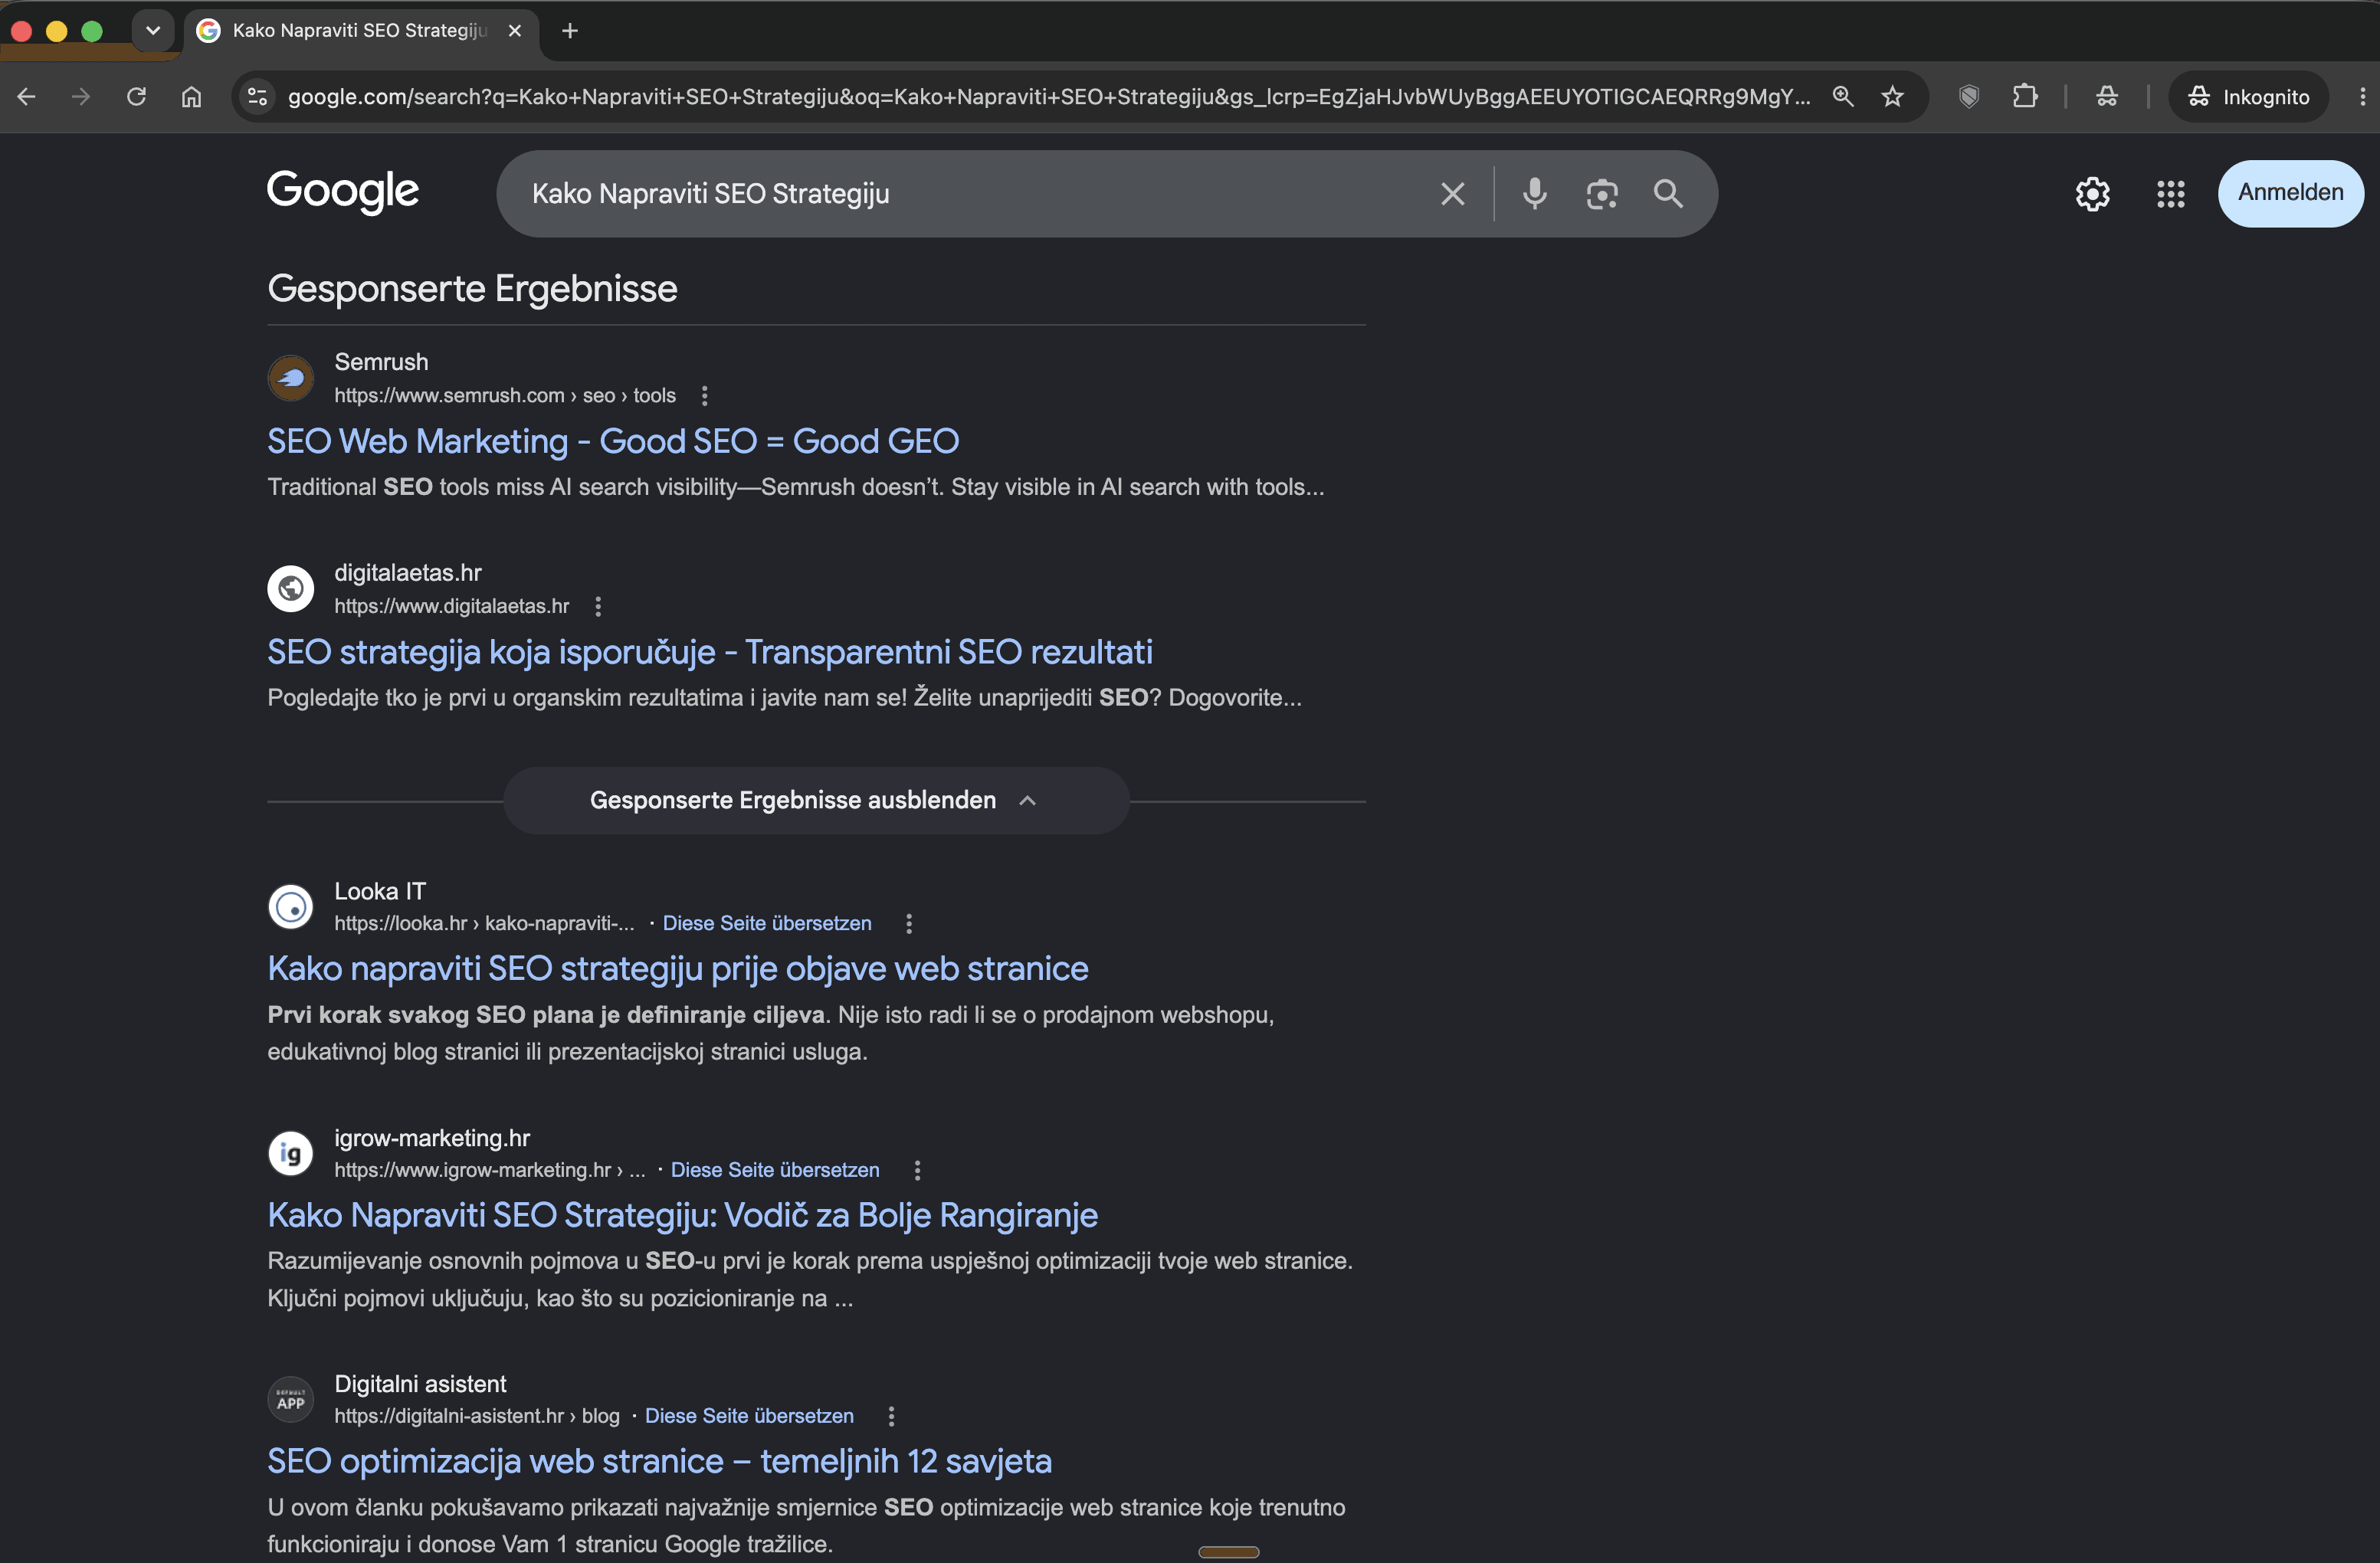Viewport: 2380px width, 1563px height.
Task: Open Semrush ad options three dots
Action: coord(705,396)
